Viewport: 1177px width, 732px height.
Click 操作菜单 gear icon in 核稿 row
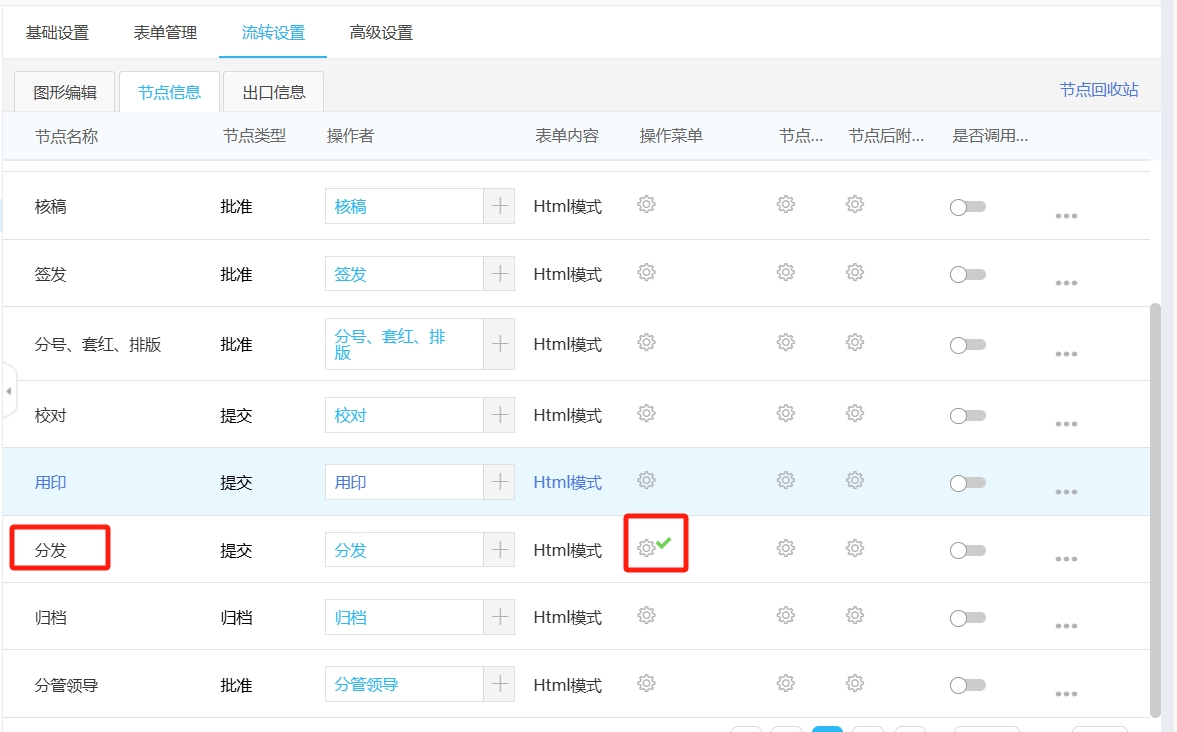(647, 205)
